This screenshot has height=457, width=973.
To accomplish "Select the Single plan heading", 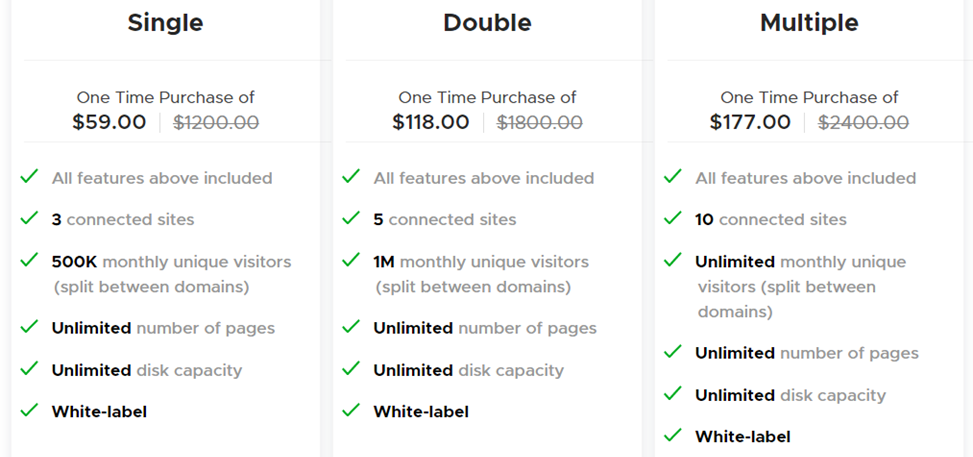I will click(165, 23).
